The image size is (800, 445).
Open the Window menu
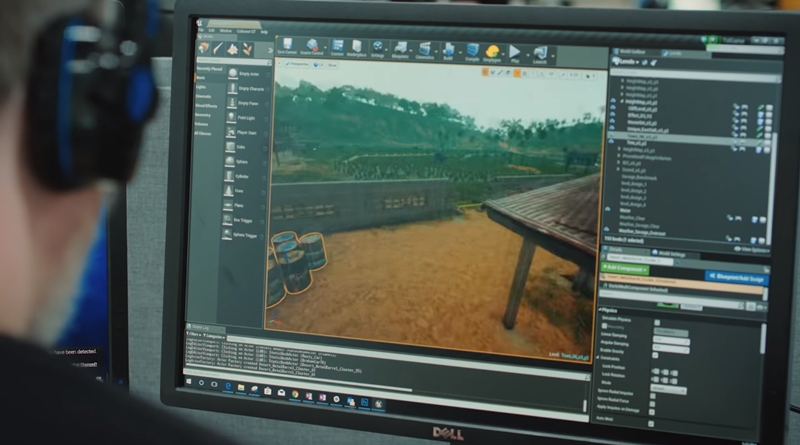point(226,31)
